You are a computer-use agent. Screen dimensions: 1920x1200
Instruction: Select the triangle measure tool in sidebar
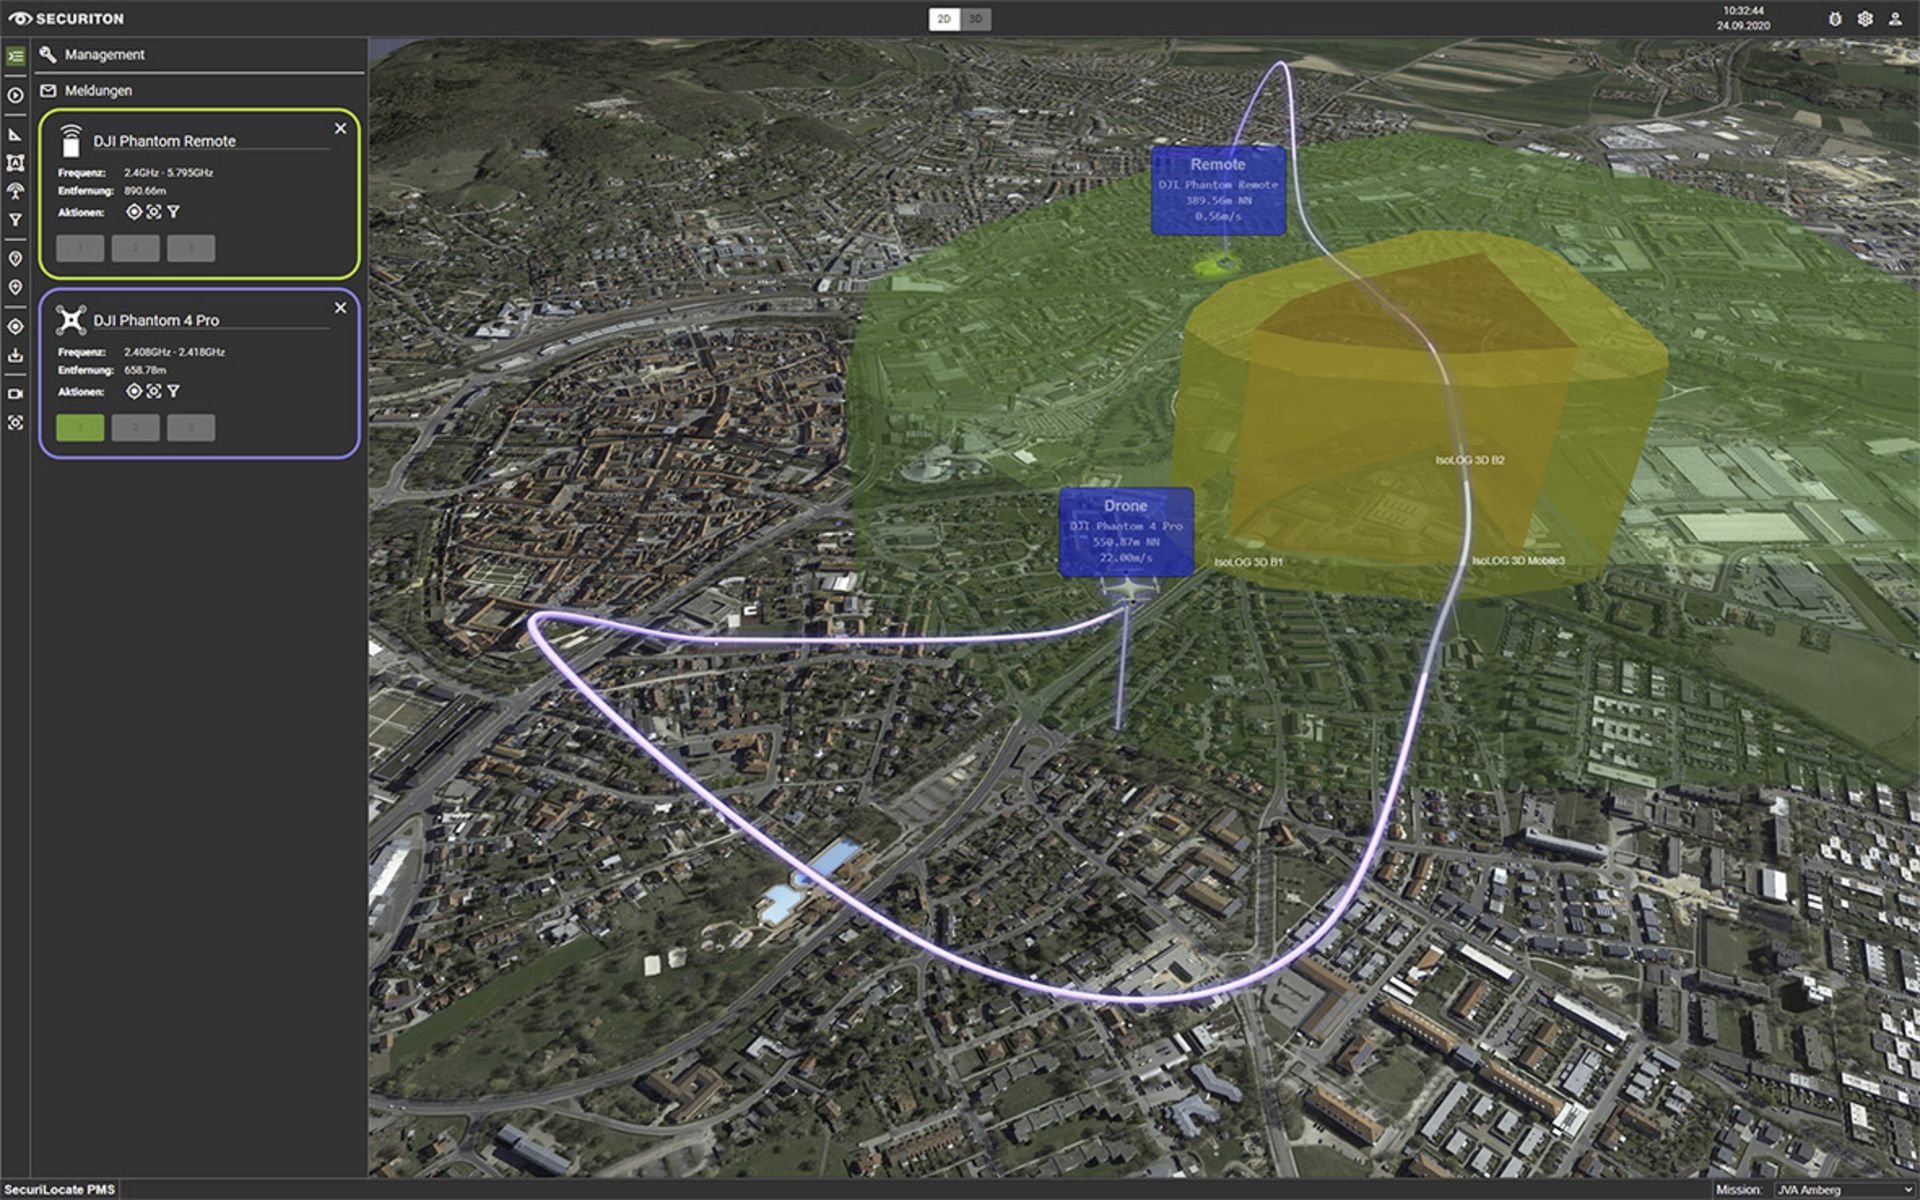[x=15, y=134]
